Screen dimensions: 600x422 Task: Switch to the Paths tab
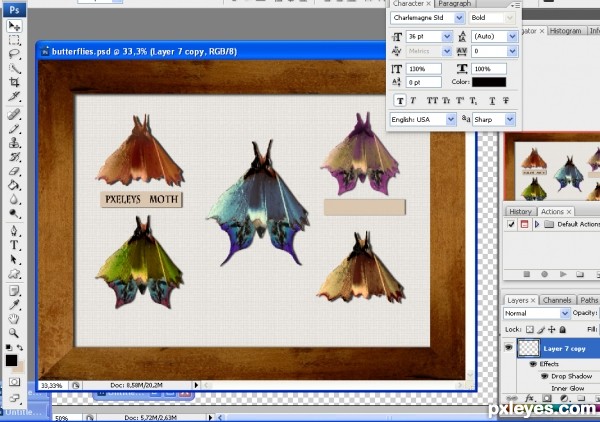tap(589, 300)
